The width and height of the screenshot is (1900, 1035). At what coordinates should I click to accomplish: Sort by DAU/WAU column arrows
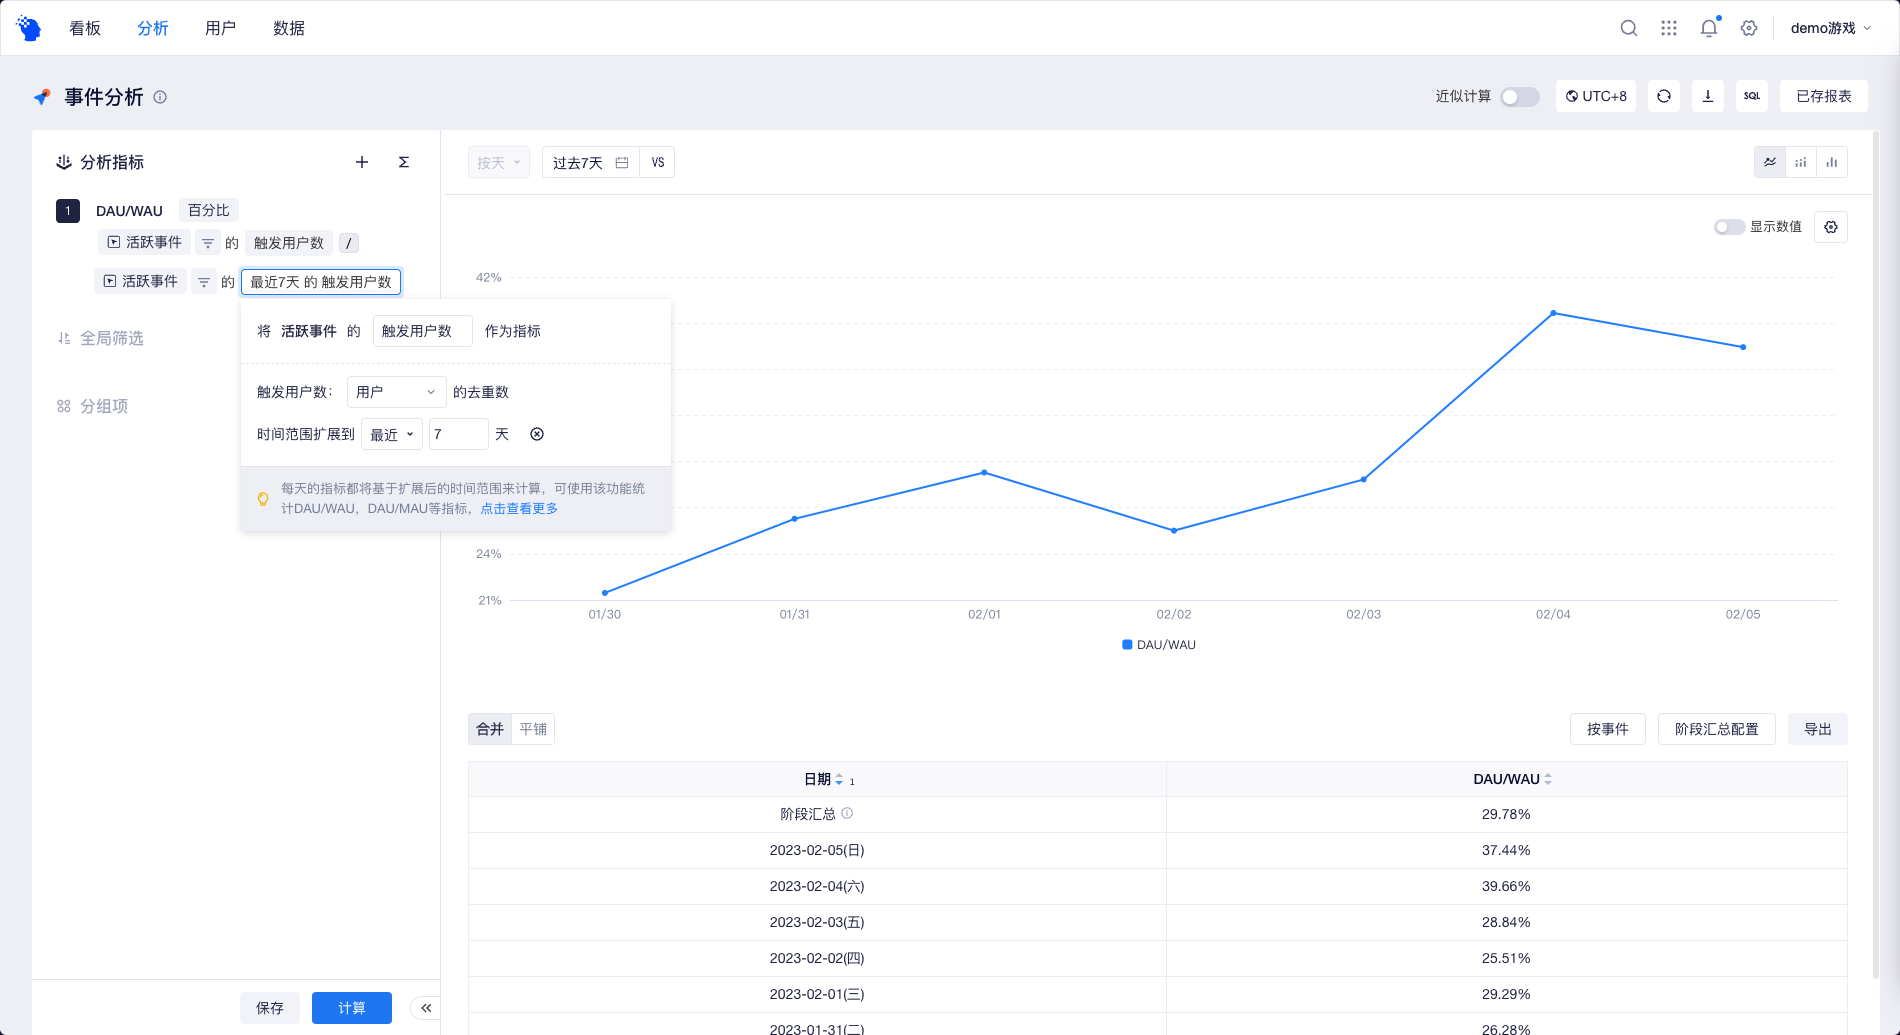1548,779
